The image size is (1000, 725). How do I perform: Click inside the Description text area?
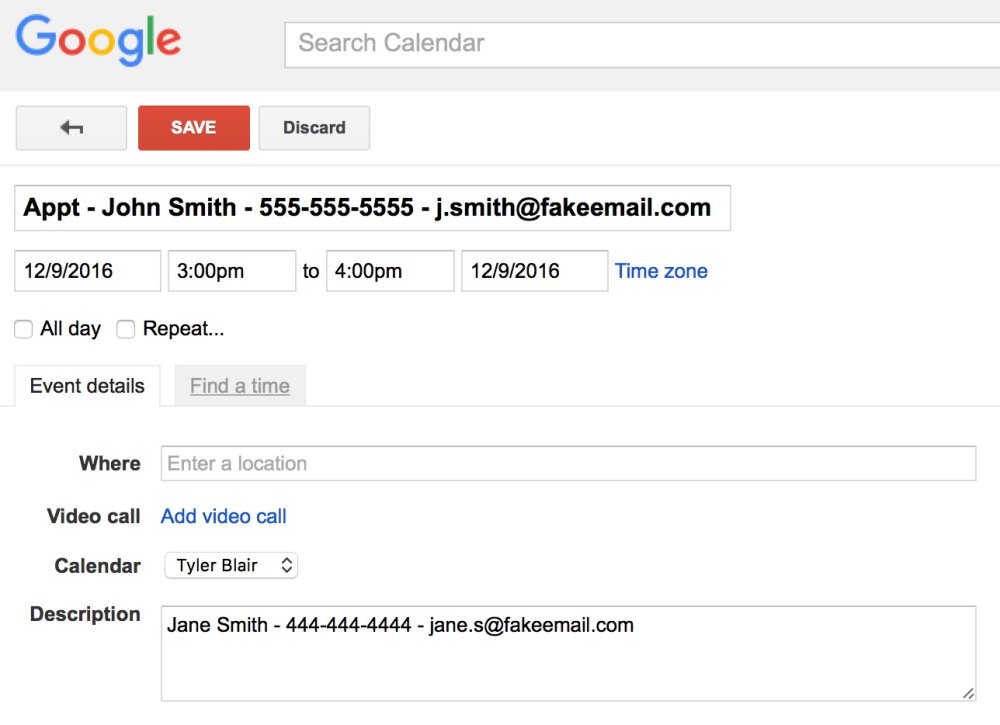[568, 654]
